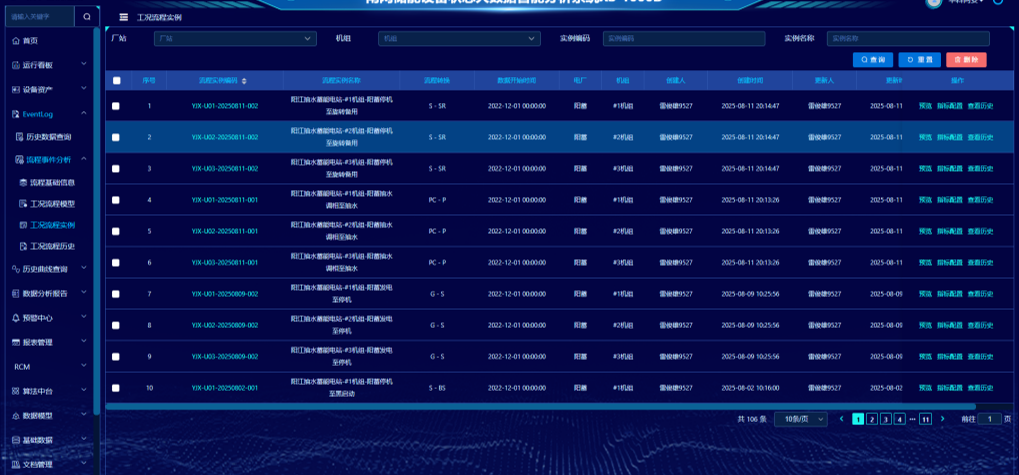Toggle the hamburger menu icon beside 工况流程实例
Viewport: 1019px width, 475px height.
tap(123, 17)
